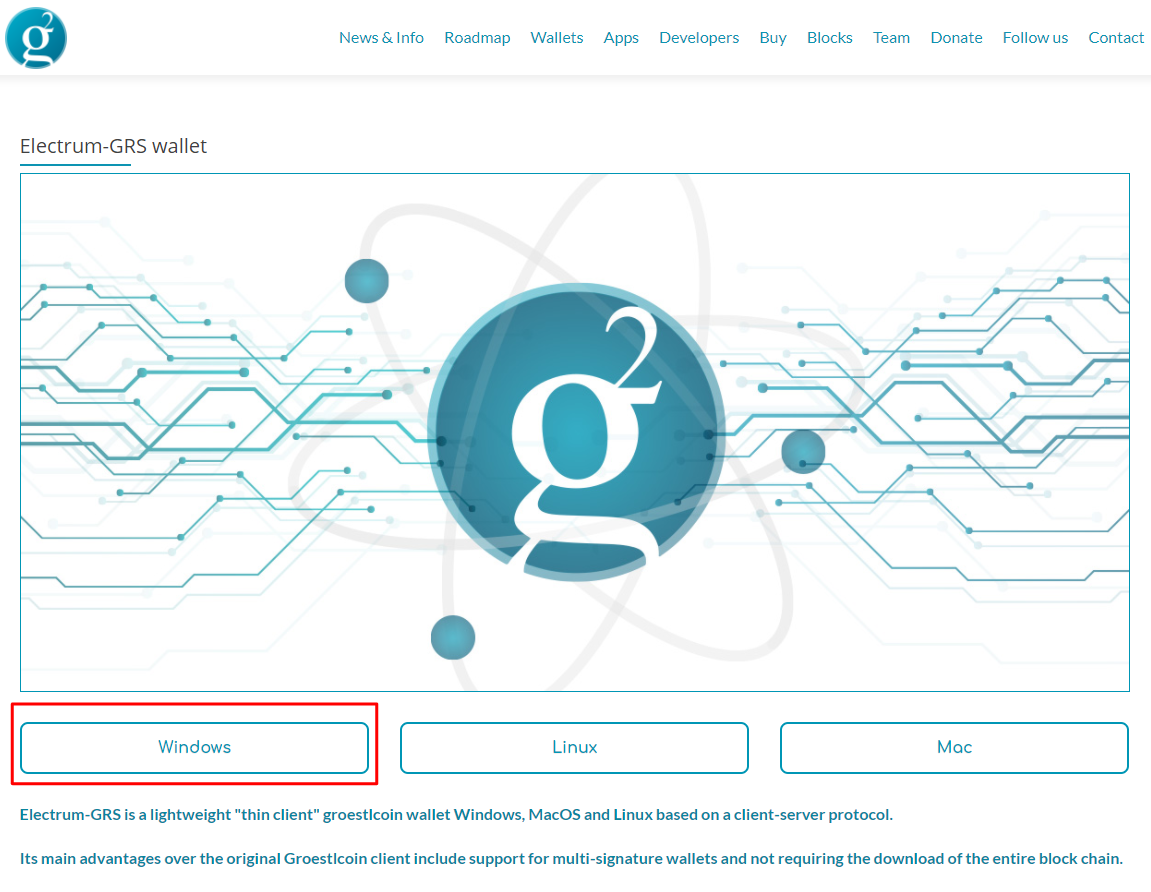Open the Apps section
The width and height of the screenshot is (1151, 892).
coord(621,37)
